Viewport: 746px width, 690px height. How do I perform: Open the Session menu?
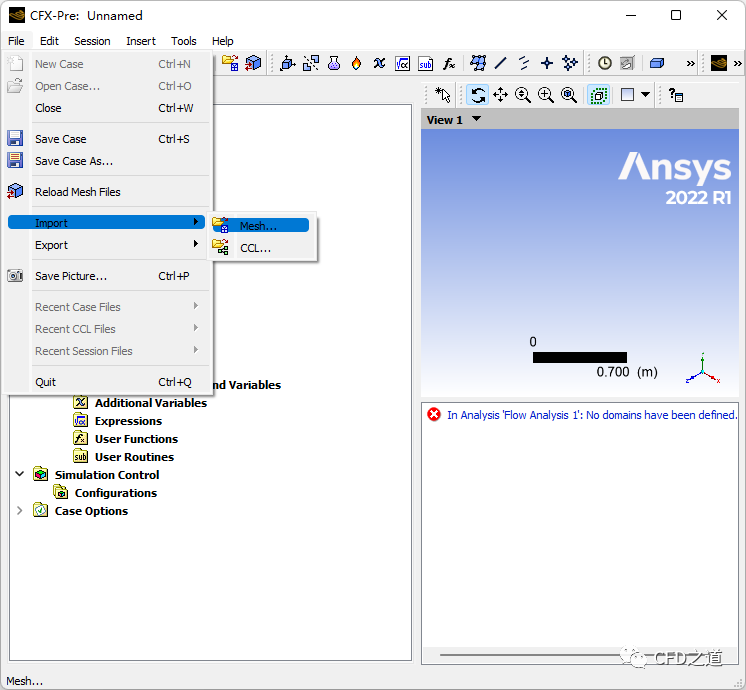point(92,41)
